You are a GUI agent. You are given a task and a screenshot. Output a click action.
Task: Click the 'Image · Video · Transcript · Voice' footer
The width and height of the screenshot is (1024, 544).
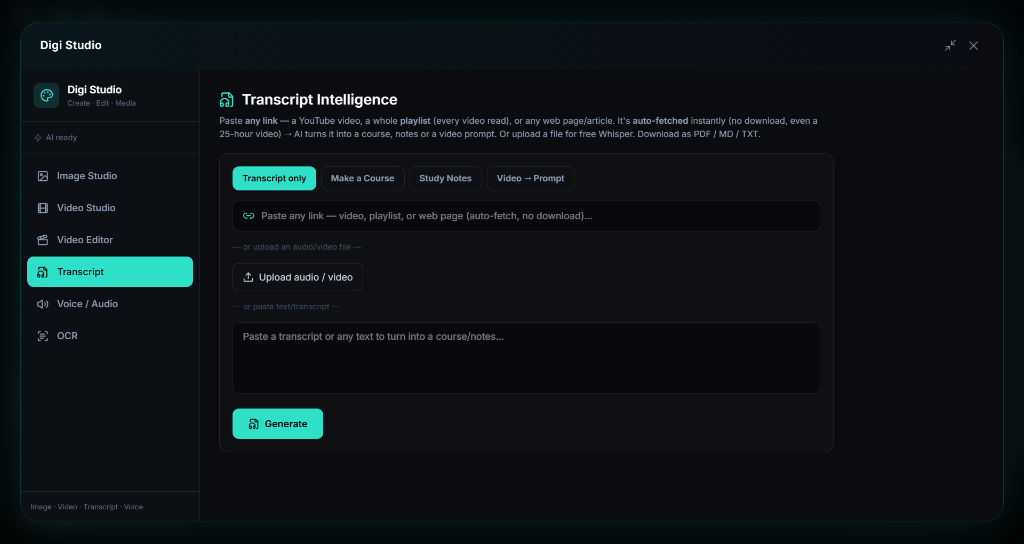(x=87, y=507)
